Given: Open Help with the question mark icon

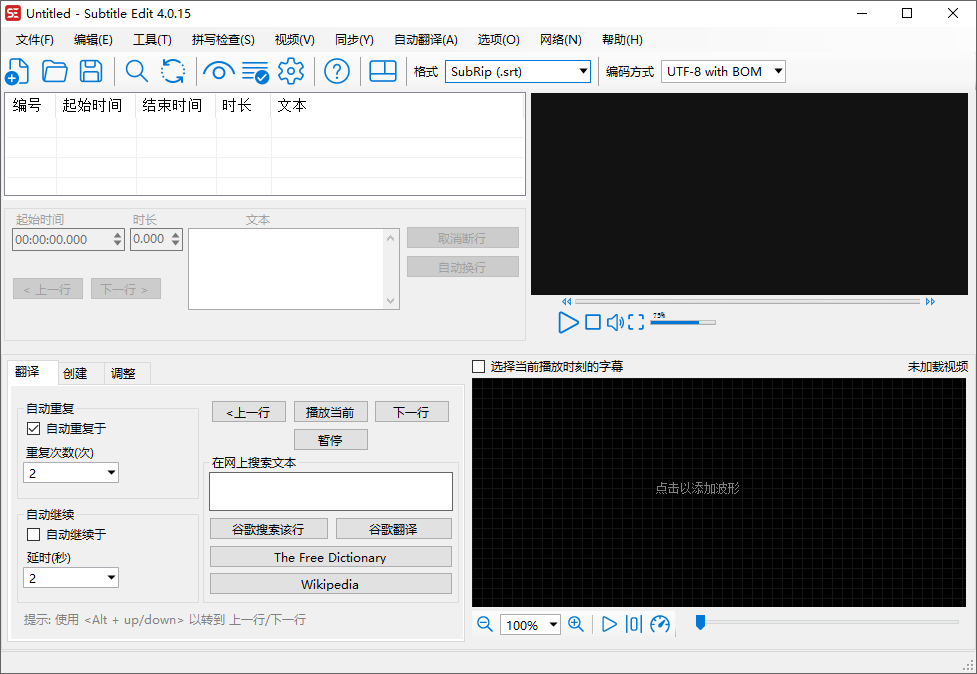Looking at the screenshot, I should [x=337, y=70].
